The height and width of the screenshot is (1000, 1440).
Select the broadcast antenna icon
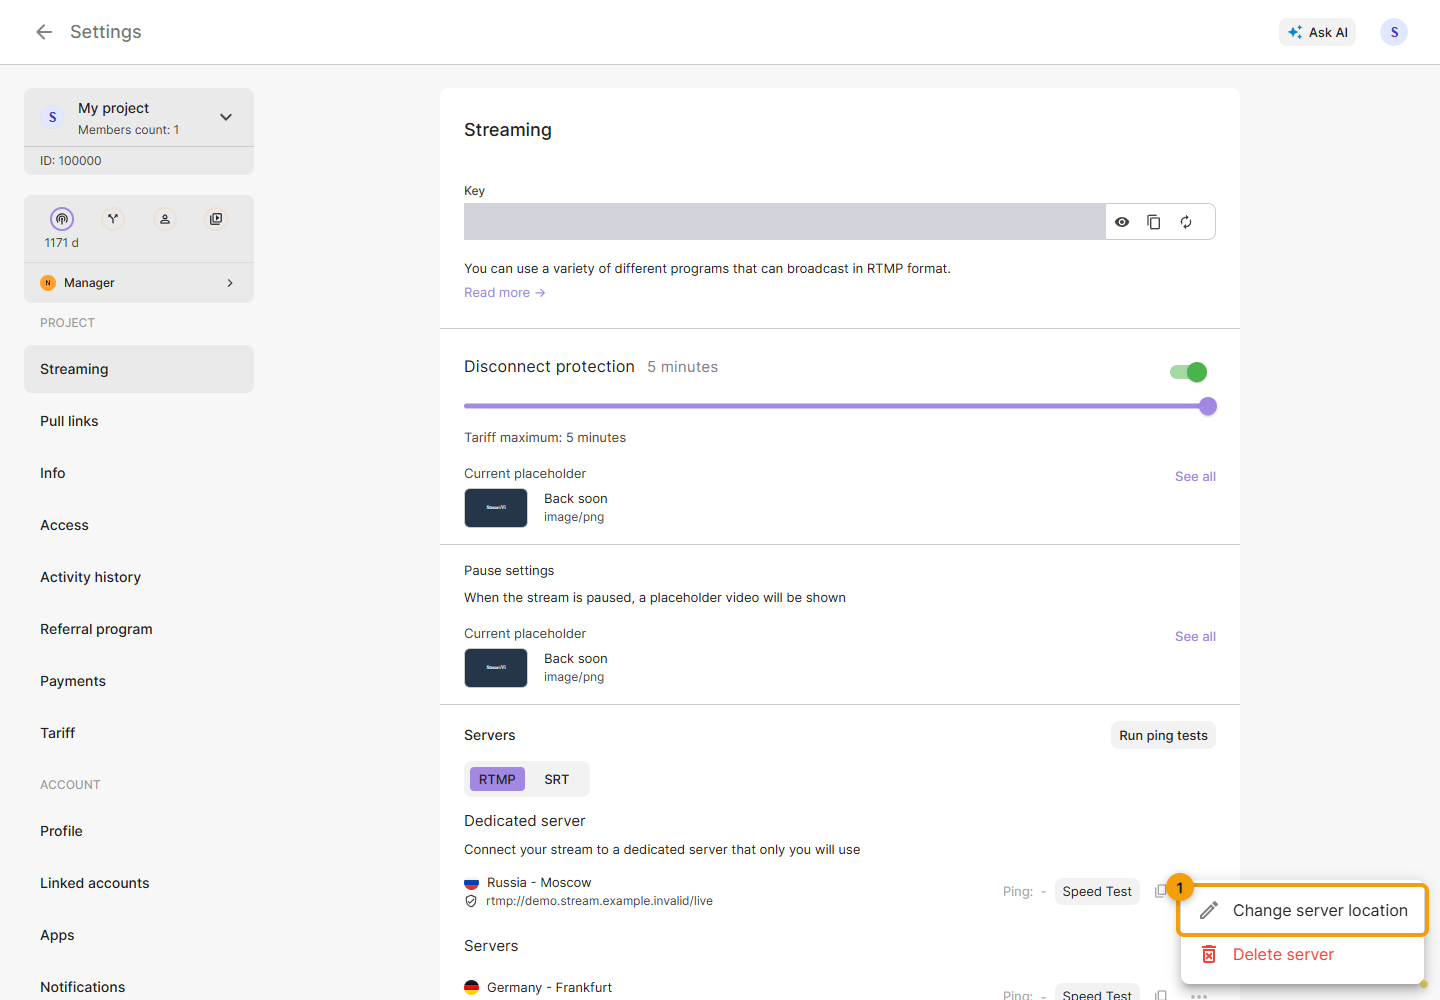tap(62, 219)
